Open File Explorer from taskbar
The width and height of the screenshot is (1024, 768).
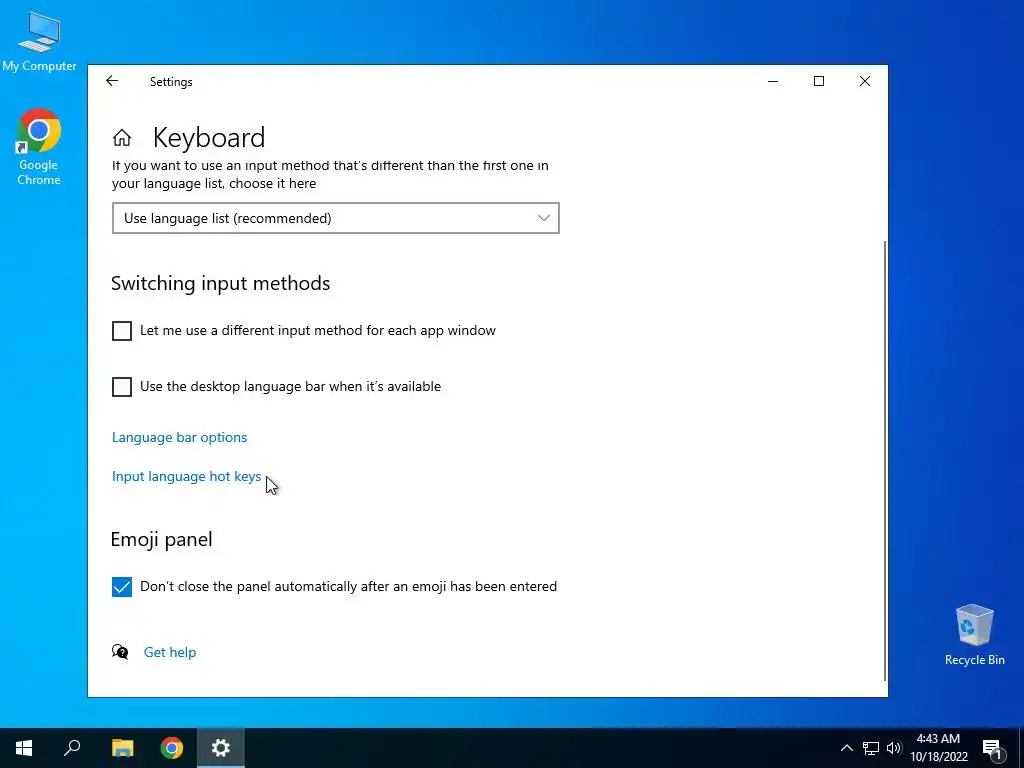point(122,748)
